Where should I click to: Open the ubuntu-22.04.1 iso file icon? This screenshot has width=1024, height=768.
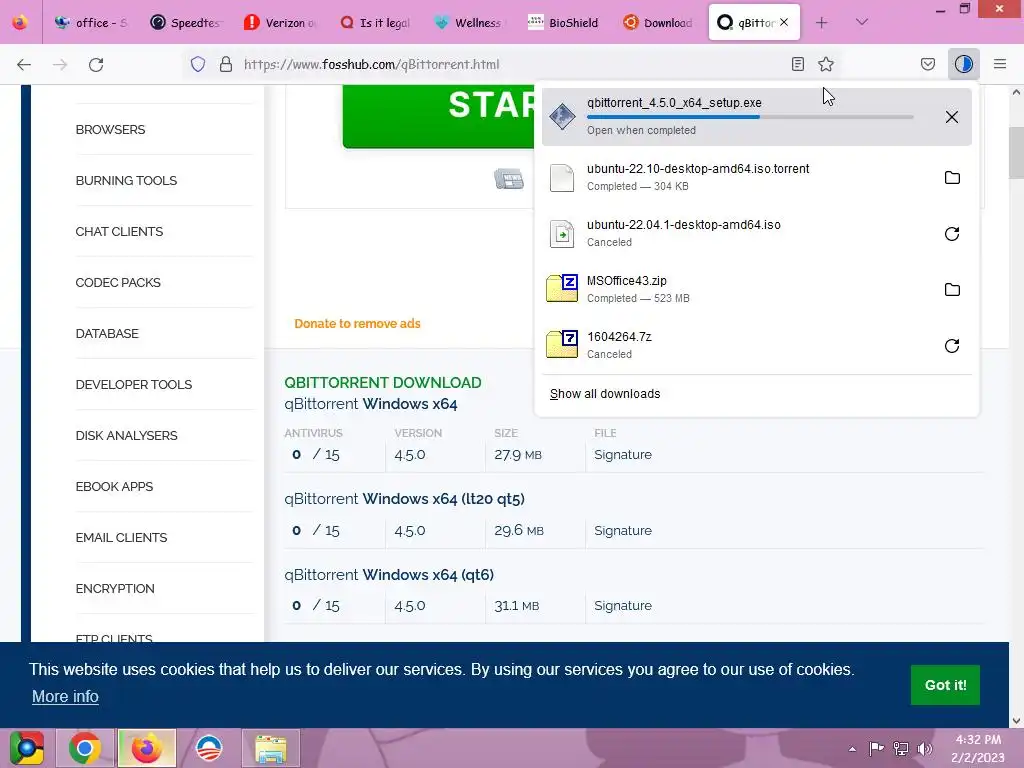click(562, 233)
